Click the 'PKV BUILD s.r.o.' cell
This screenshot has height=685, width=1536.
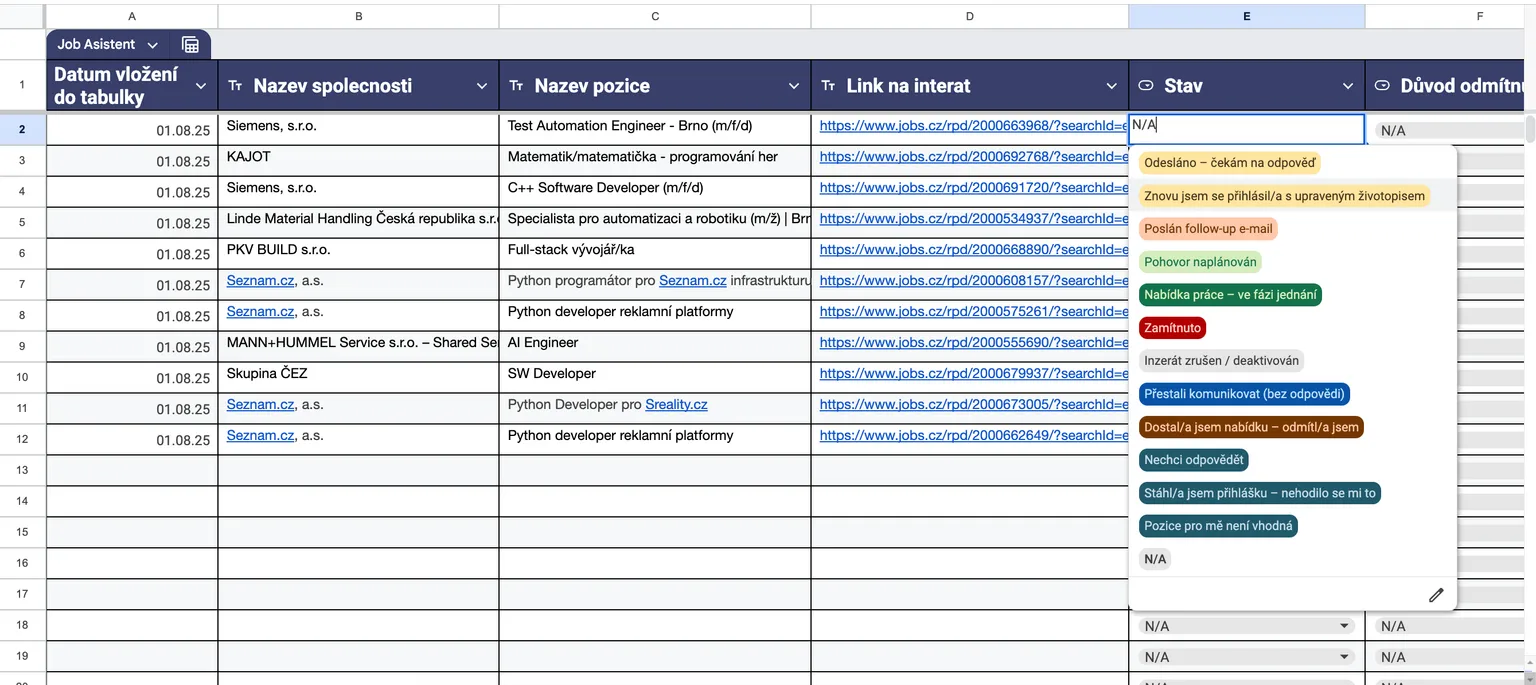coord(358,253)
